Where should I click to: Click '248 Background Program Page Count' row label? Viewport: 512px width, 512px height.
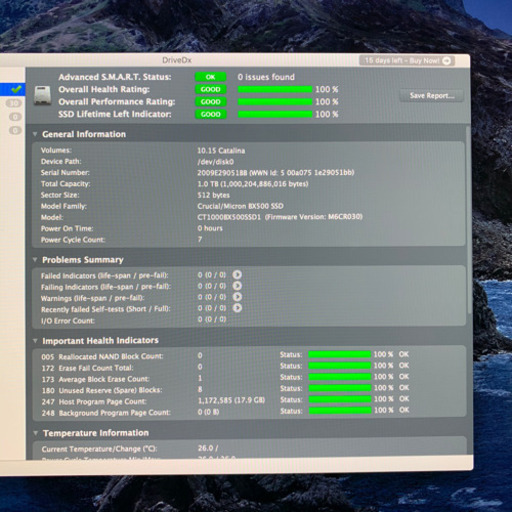click(106, 413)
